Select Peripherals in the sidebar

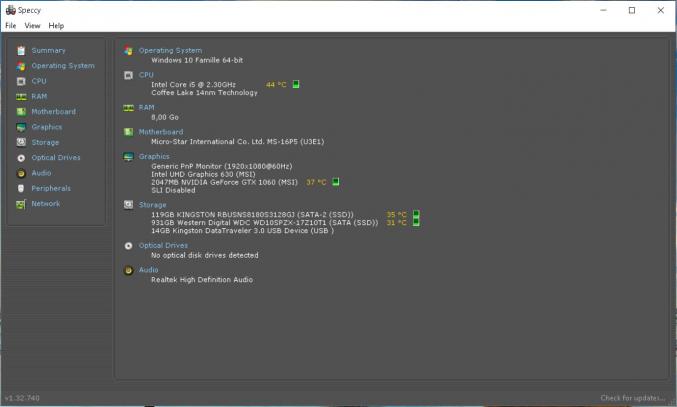tap(51, 188)
